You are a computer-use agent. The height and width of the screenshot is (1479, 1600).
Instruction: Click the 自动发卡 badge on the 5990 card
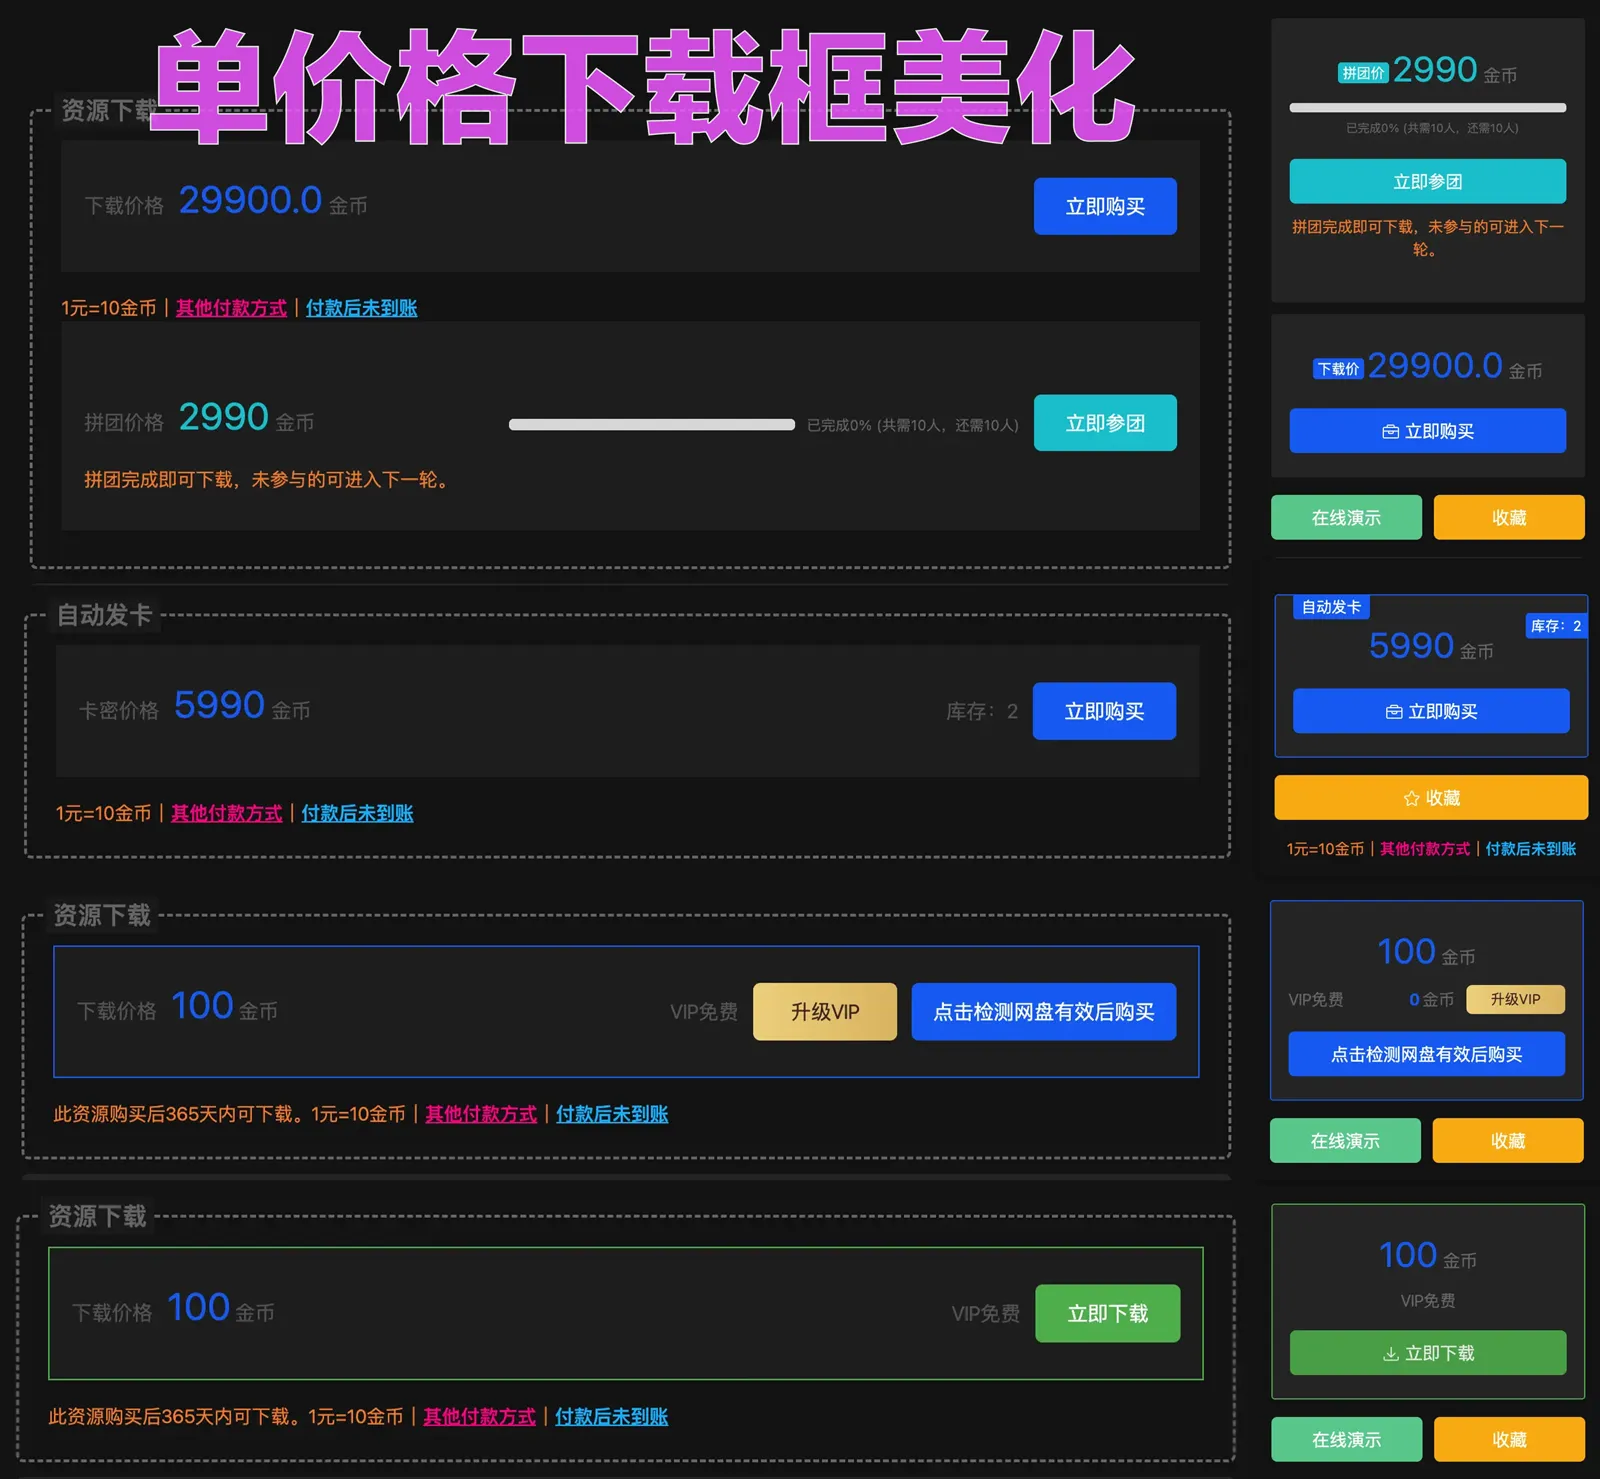coord(1331,607)
